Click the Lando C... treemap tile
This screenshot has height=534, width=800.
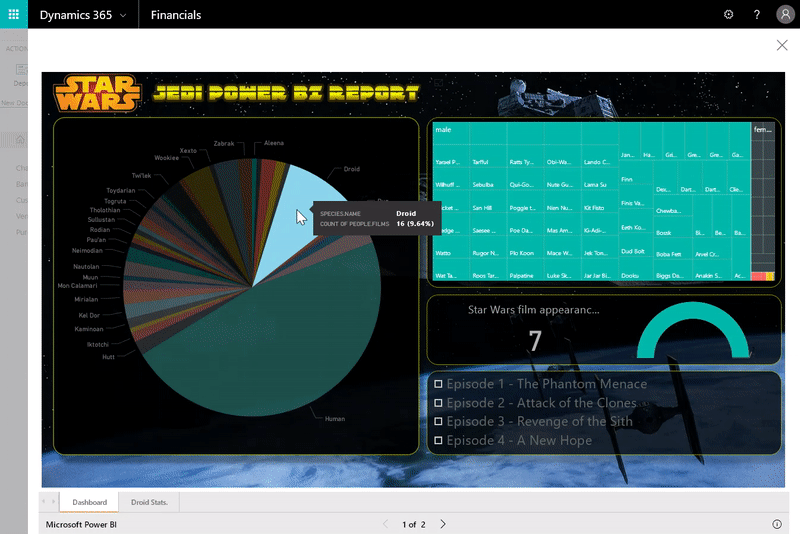pos(599,156)
